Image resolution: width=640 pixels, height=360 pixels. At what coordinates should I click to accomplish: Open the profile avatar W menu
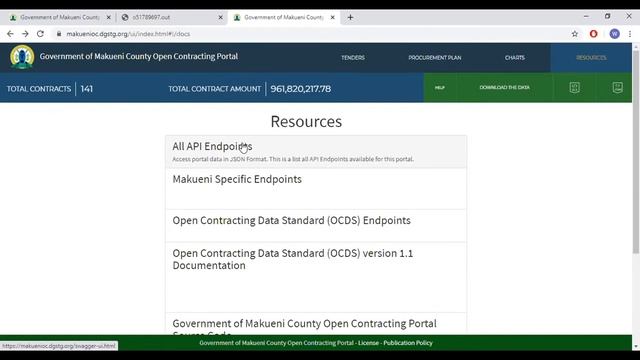614,34
